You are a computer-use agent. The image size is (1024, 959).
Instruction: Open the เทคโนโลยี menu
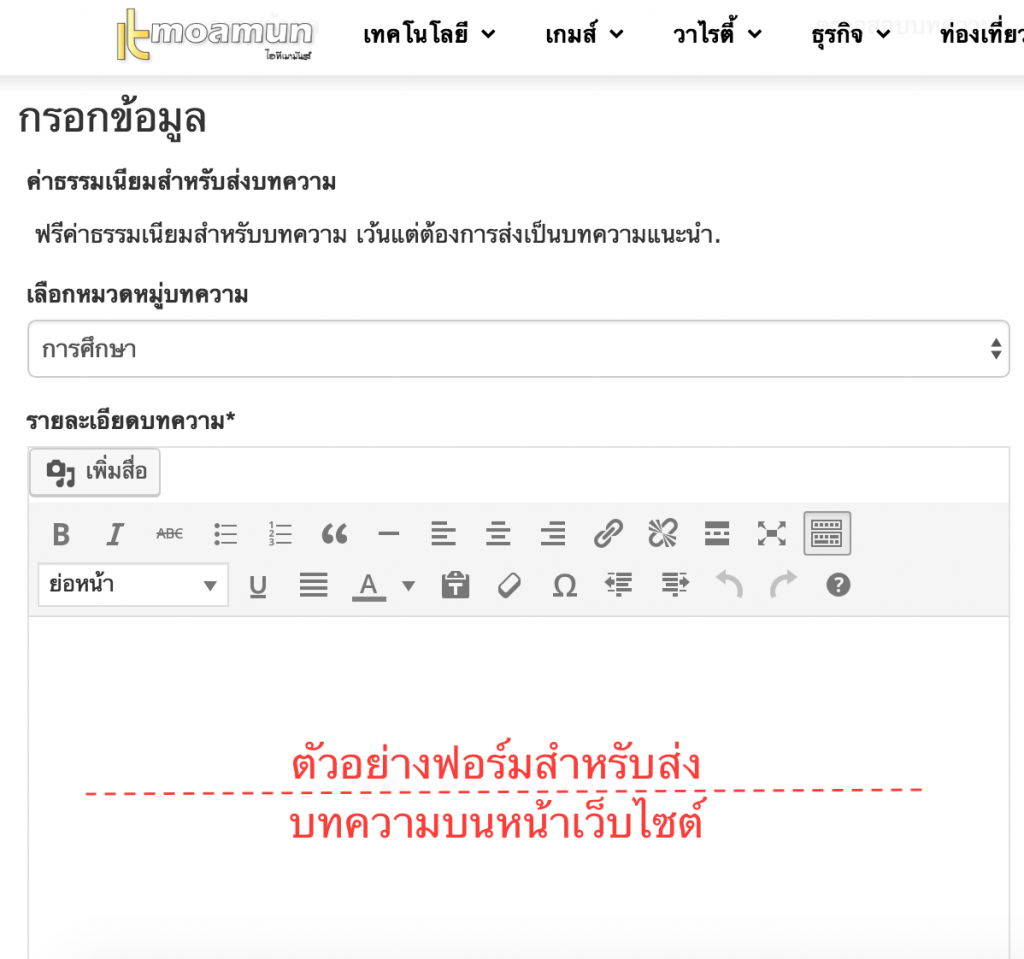click(429, 34)
